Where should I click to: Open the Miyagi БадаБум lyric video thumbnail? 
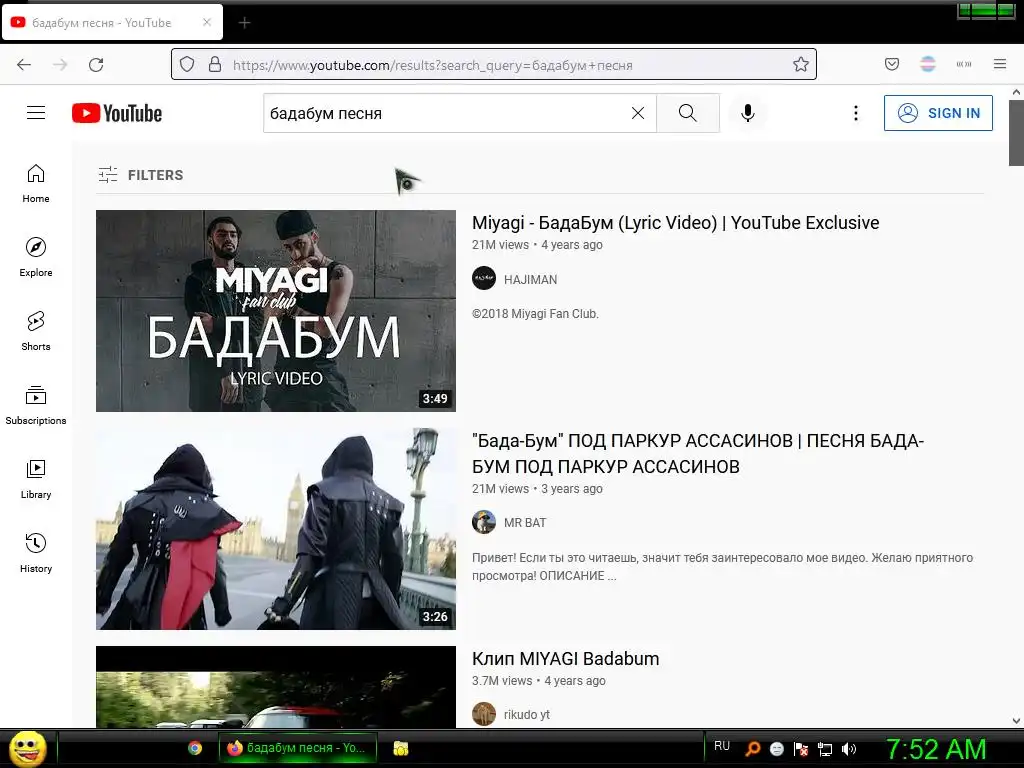pyautogui.click(x=276, y=311)
